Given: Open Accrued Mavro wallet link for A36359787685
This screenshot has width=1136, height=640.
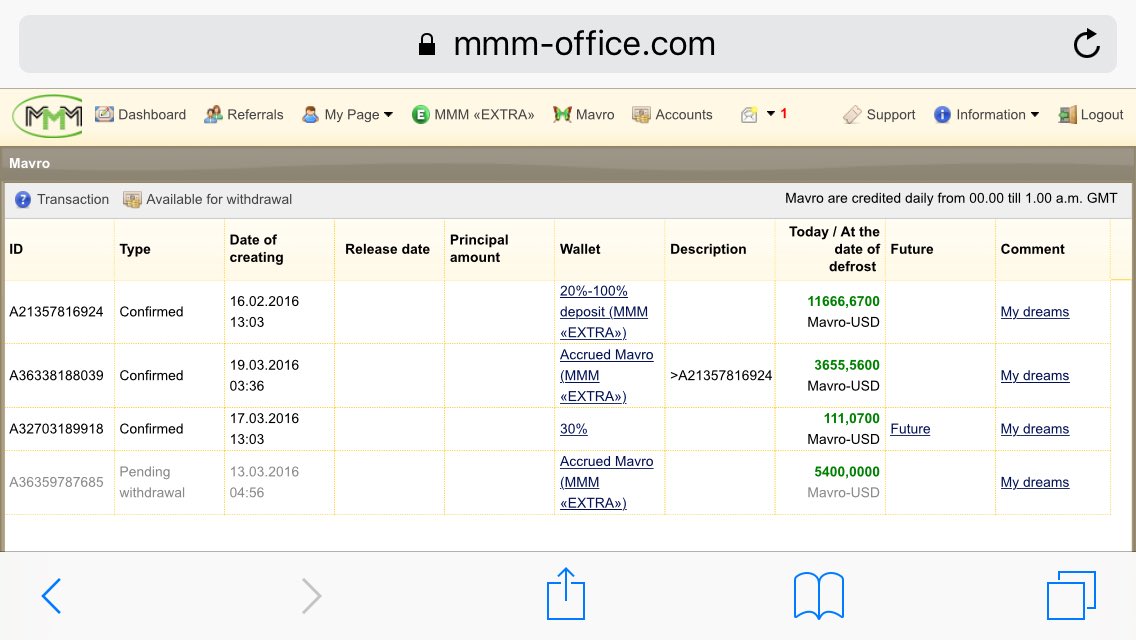Looking at the screenshot, I should coord(606,482).
